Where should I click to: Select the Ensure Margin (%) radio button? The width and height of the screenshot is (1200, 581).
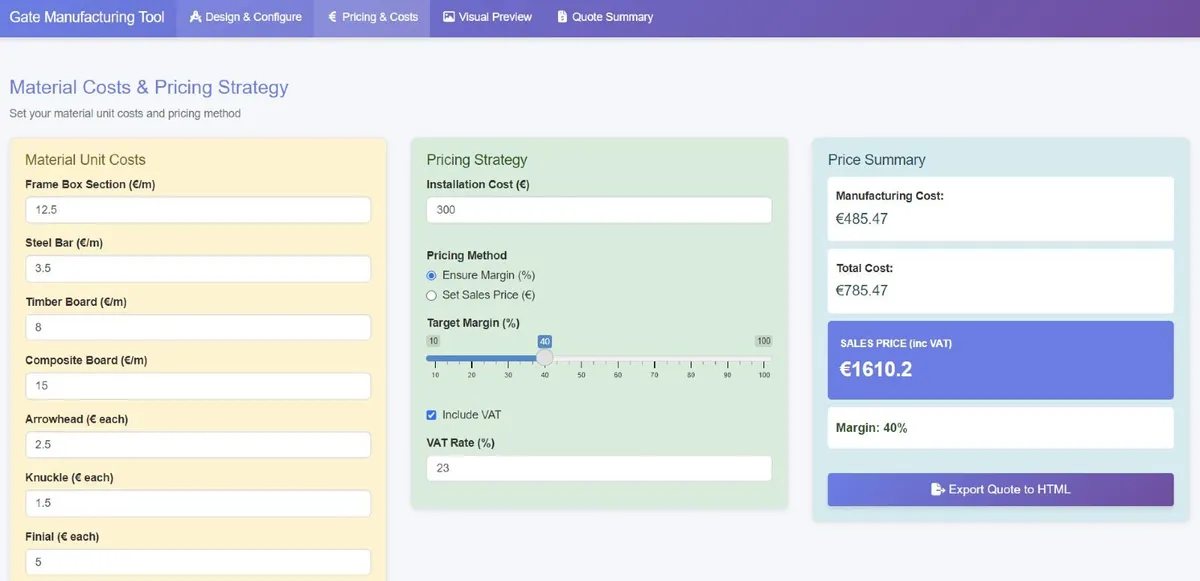(x=432, y=275)
